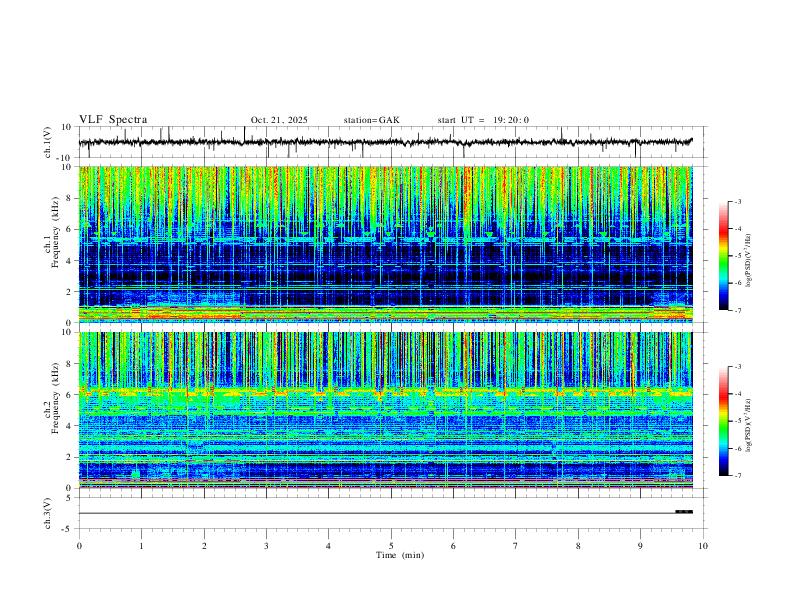Click time axis tick label '5'
Image resolution: width=792 pixels, height=612 pixels.
[x=391, y=546]
